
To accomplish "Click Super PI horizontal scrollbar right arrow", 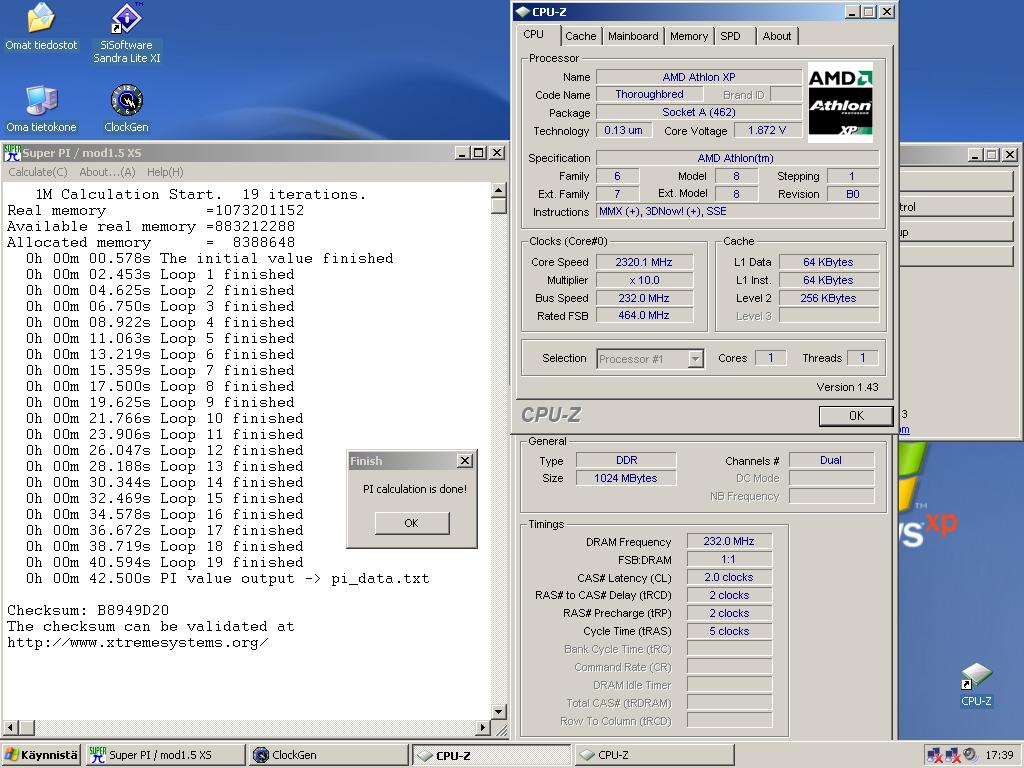I will pos(483,727).
